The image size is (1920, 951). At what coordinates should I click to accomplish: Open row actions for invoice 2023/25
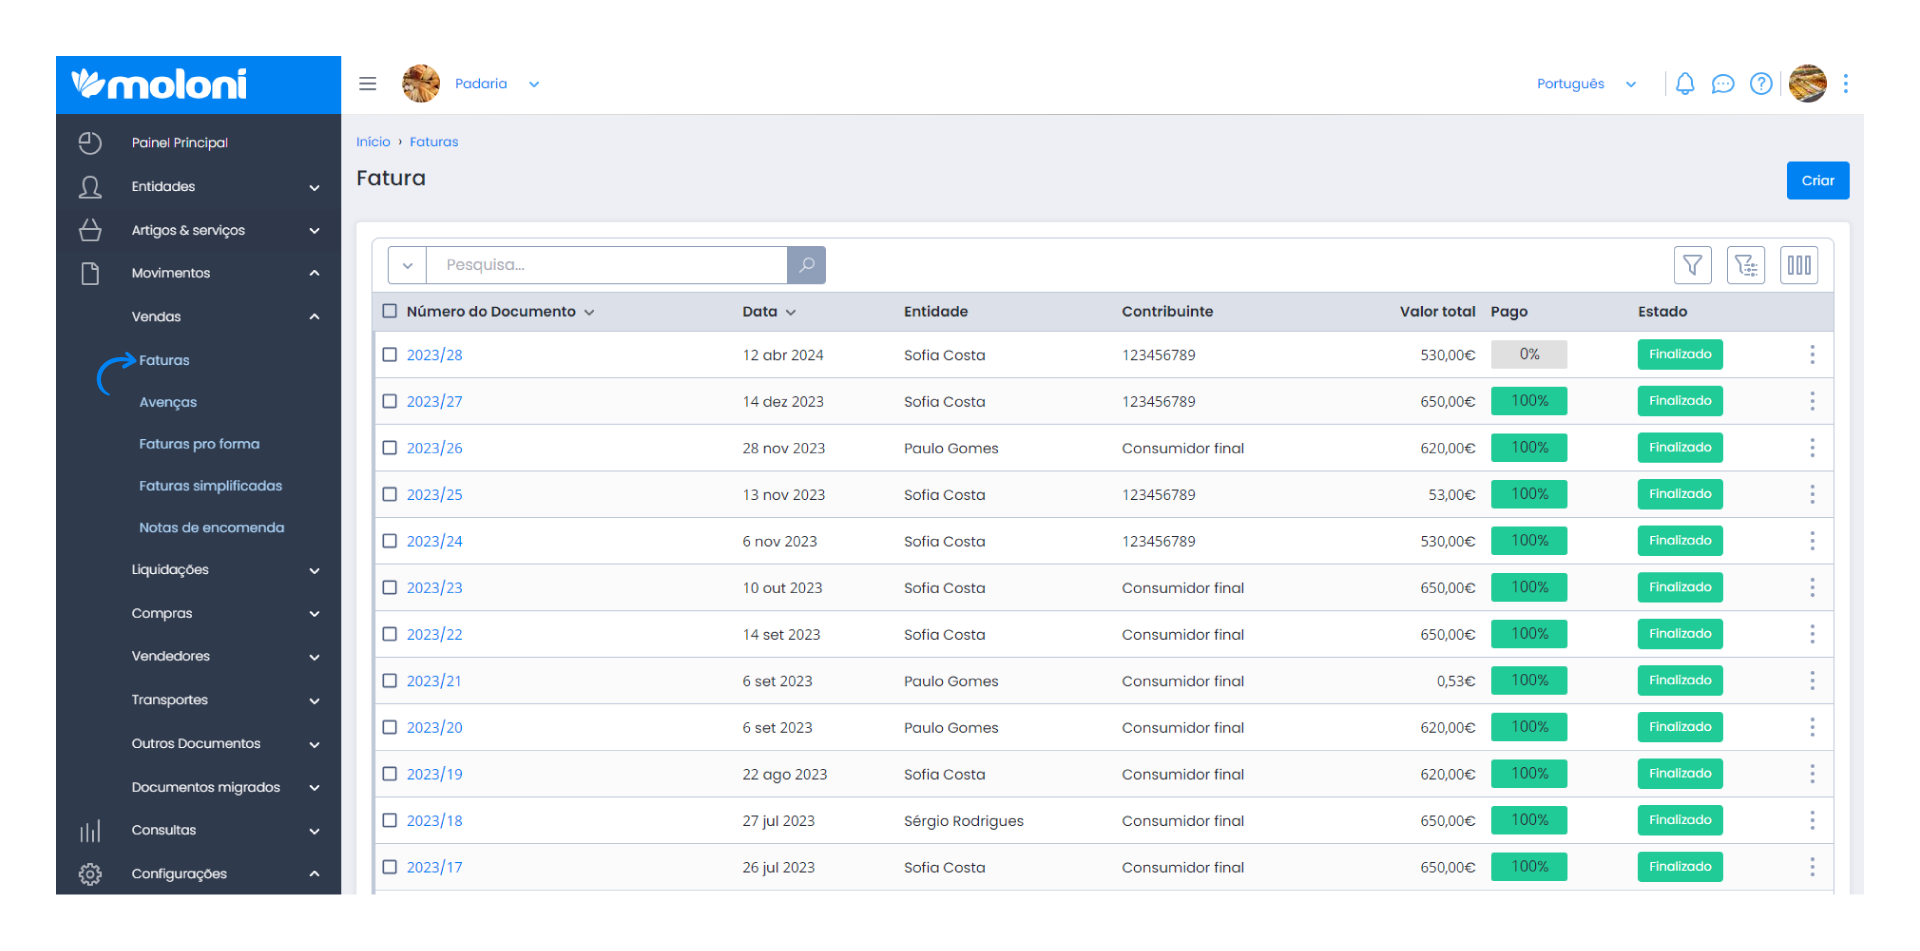[1812, 494]
